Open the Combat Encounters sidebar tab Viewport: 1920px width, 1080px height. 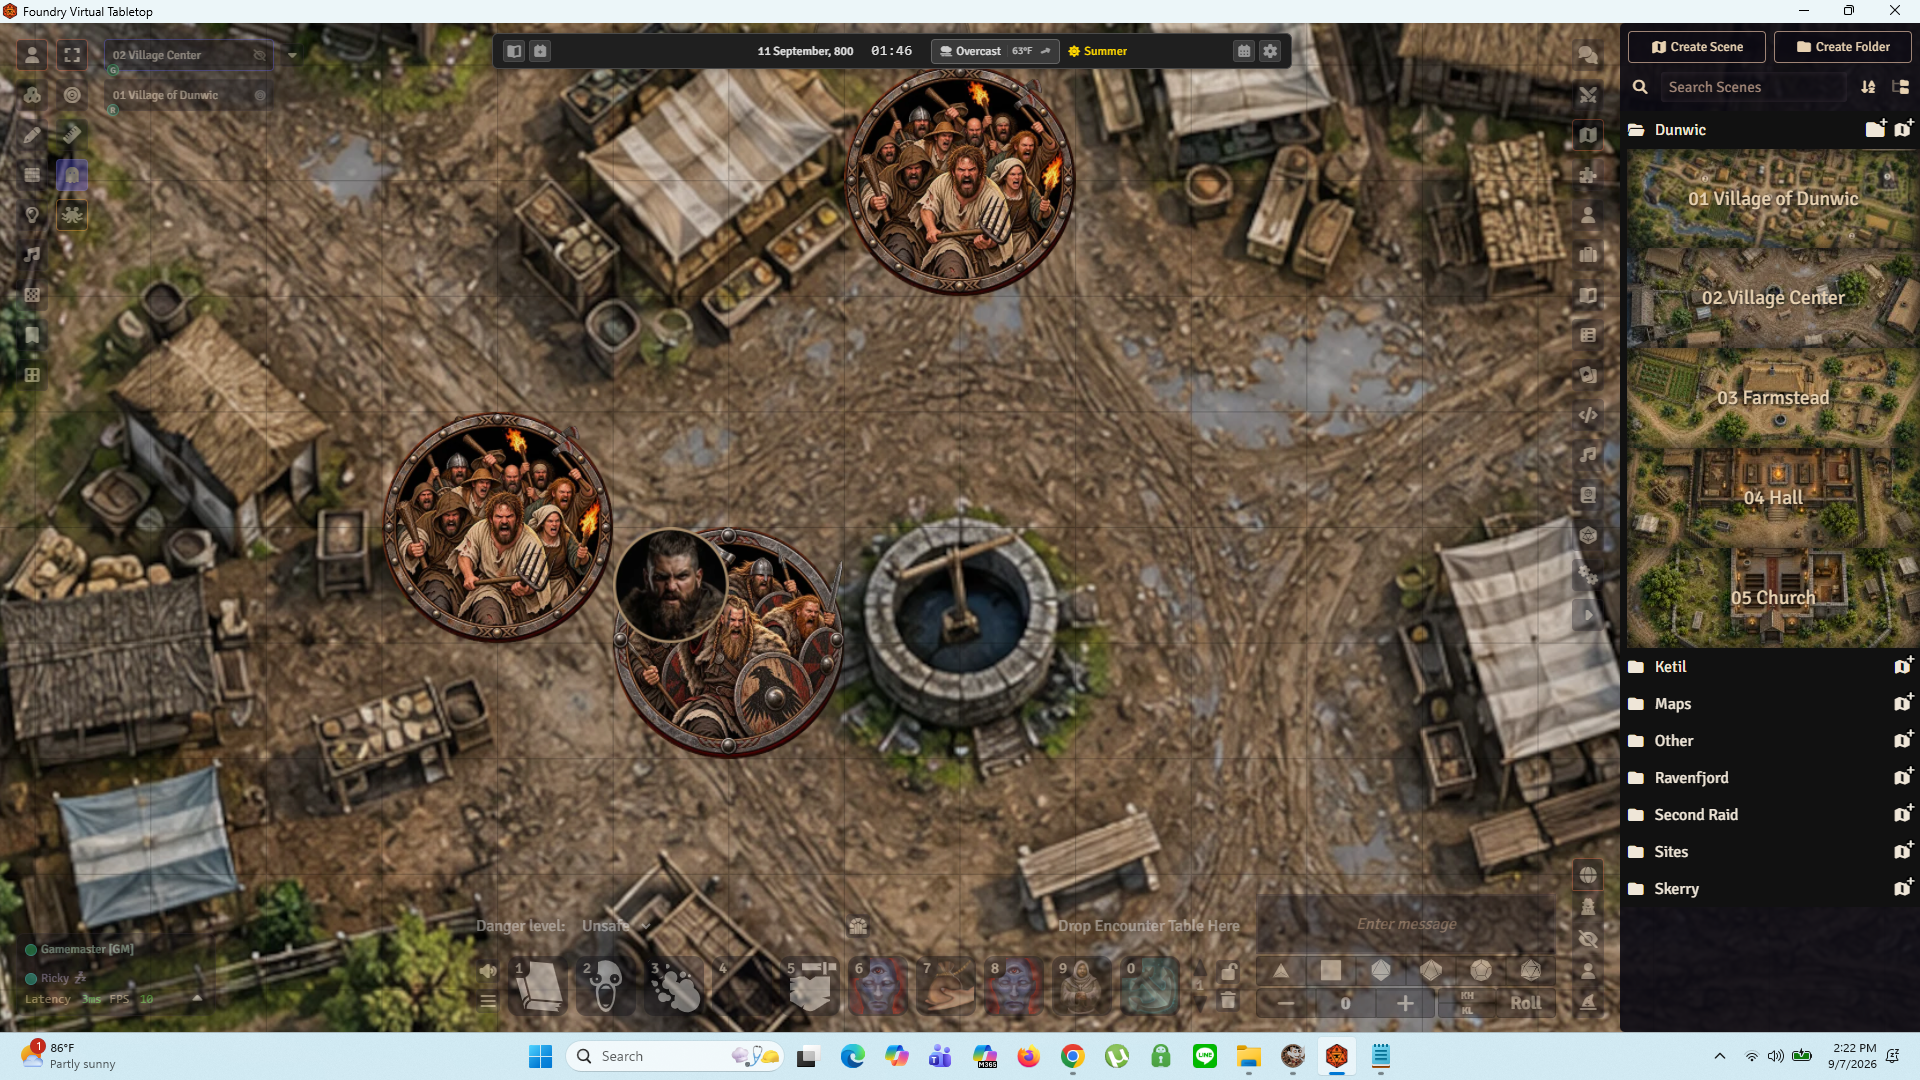1588,95
